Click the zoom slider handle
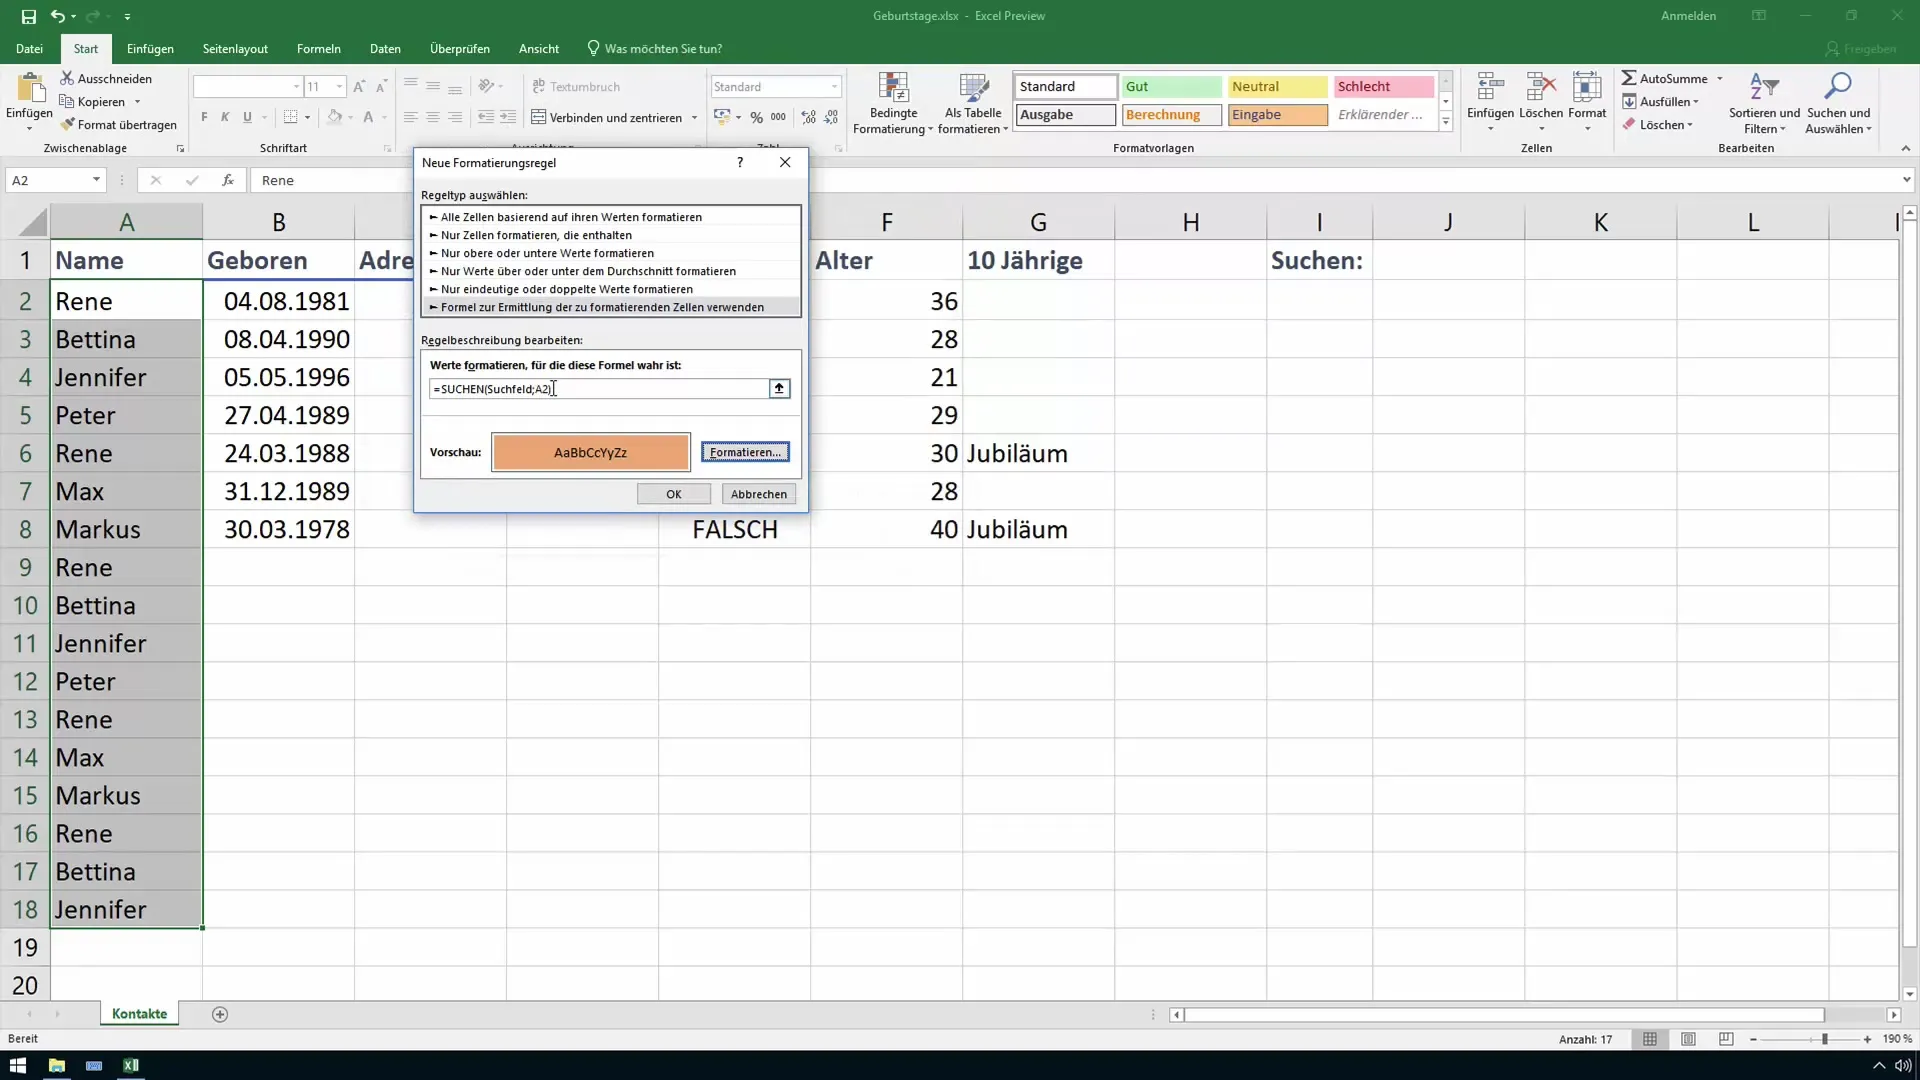Viewport: 1920px width, 1080px height. coord(1825,1039)
